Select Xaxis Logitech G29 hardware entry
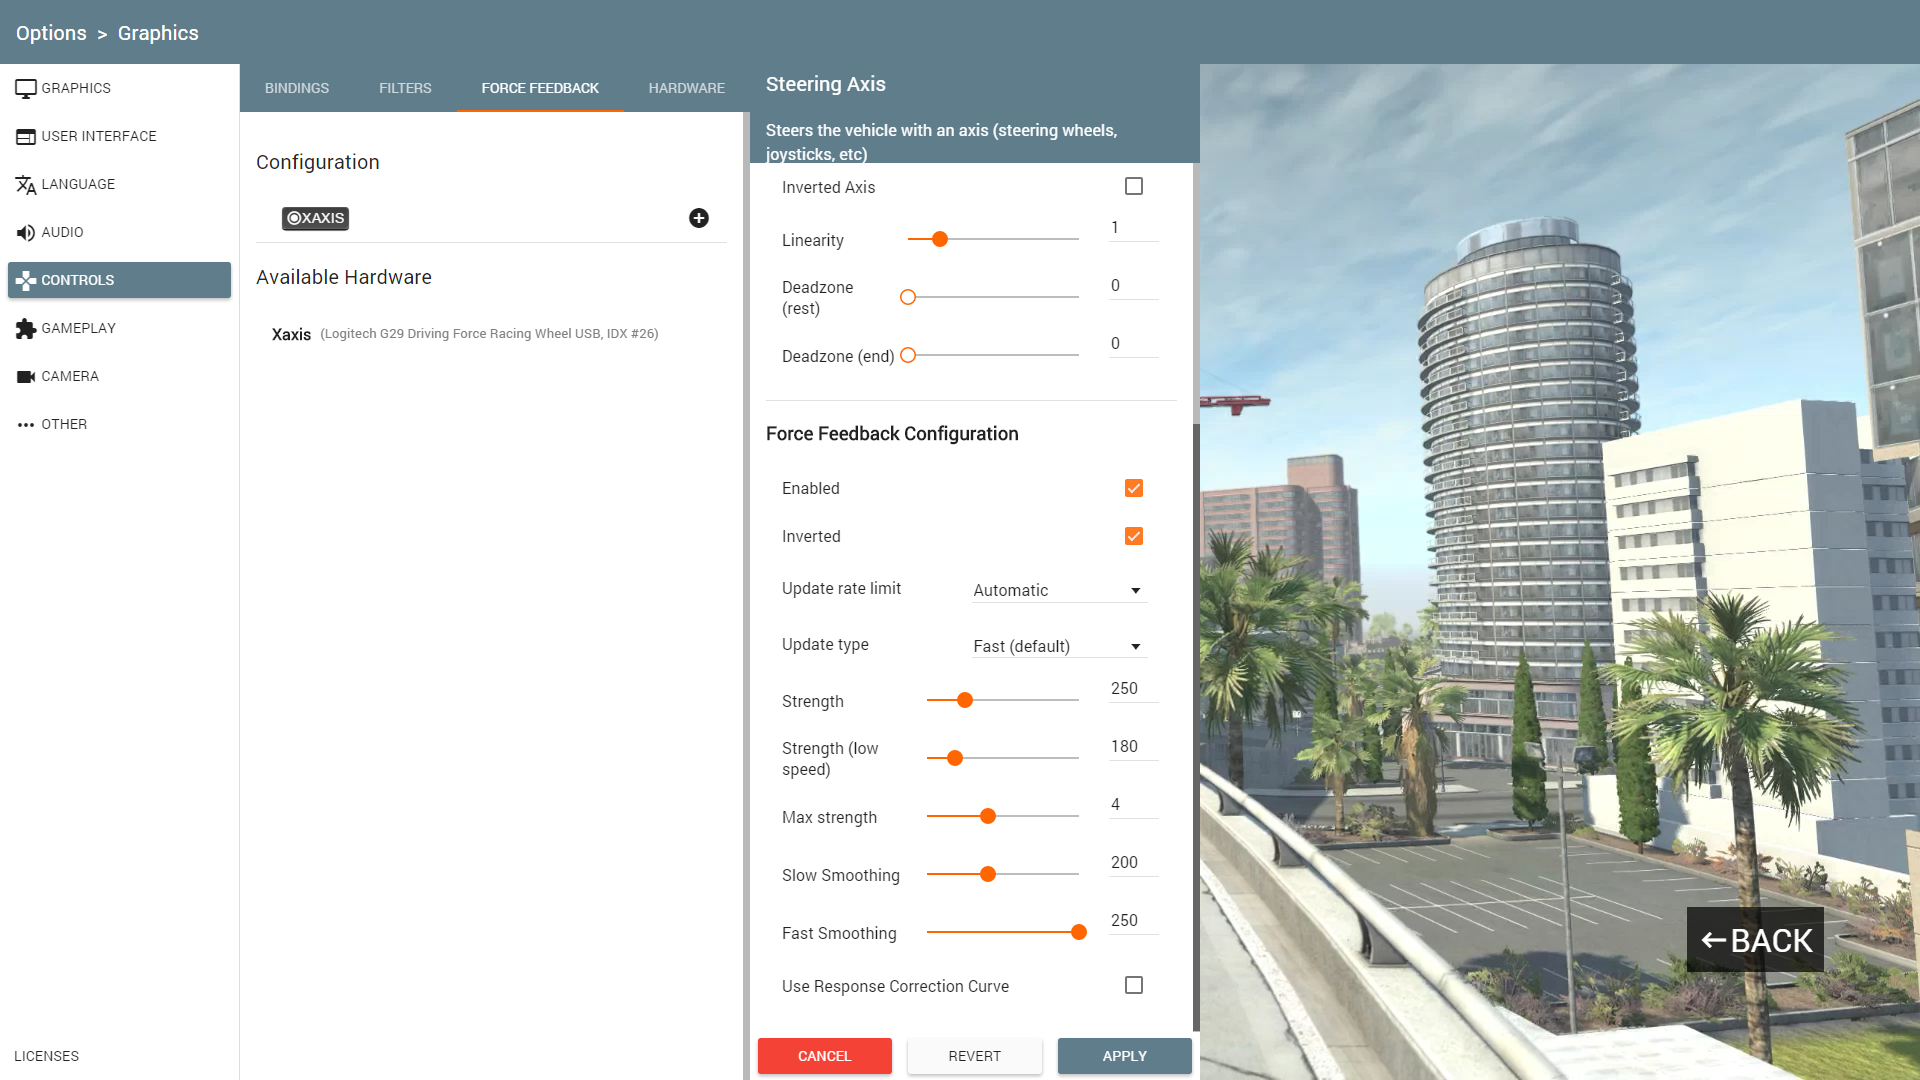The image size is (1920, 1080). [x=465, y=334]
